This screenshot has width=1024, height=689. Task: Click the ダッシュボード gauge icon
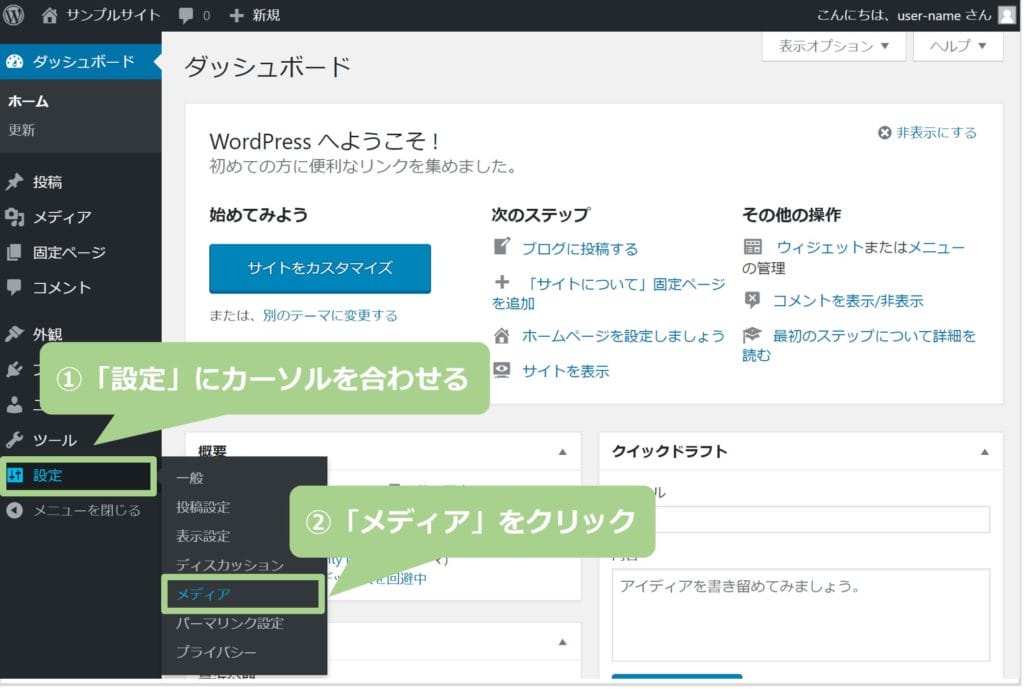[x=14, y=61]
